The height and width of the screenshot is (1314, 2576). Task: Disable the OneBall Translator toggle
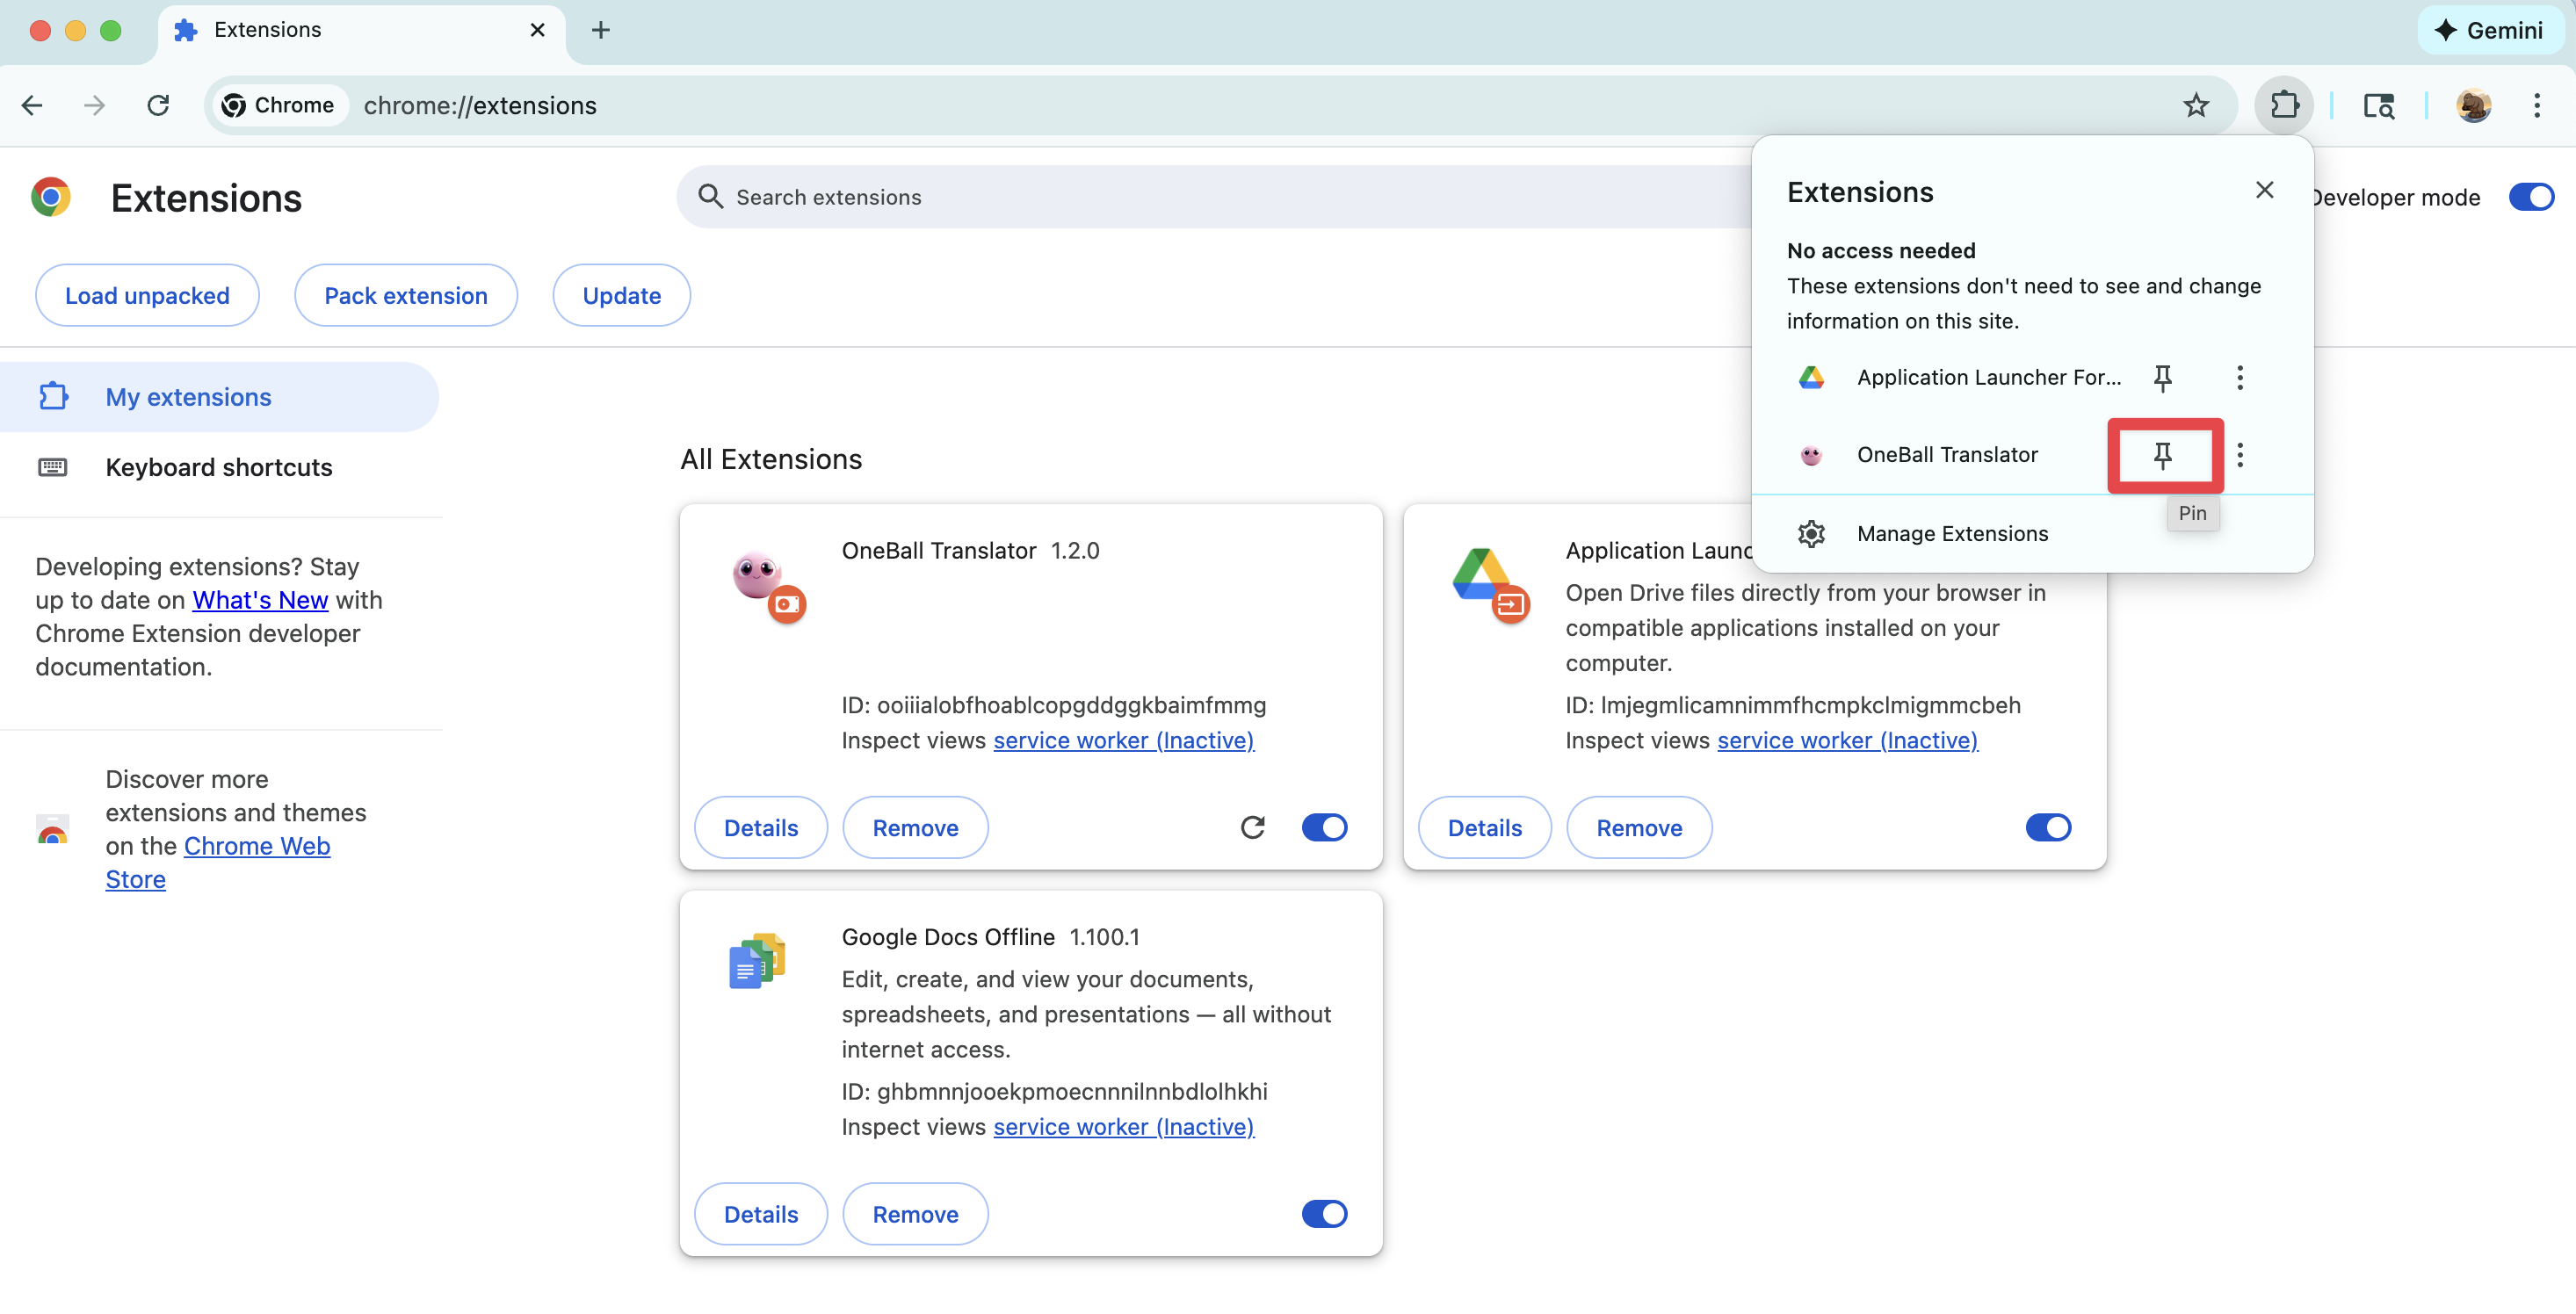(x=1324, y=827)
